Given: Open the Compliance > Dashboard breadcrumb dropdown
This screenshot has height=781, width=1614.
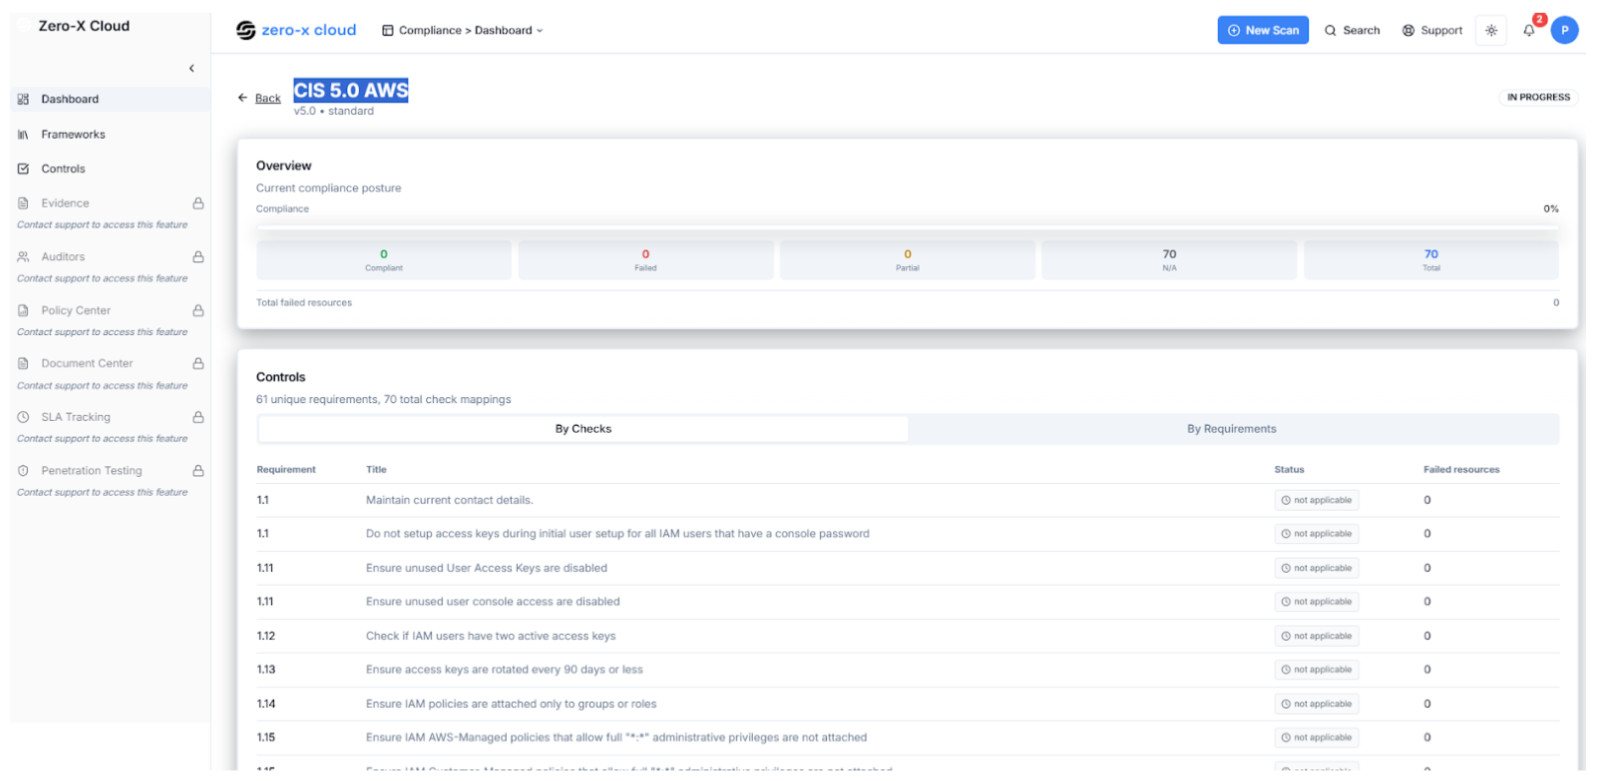Looking at the screenshot, I should click(462, 30).
